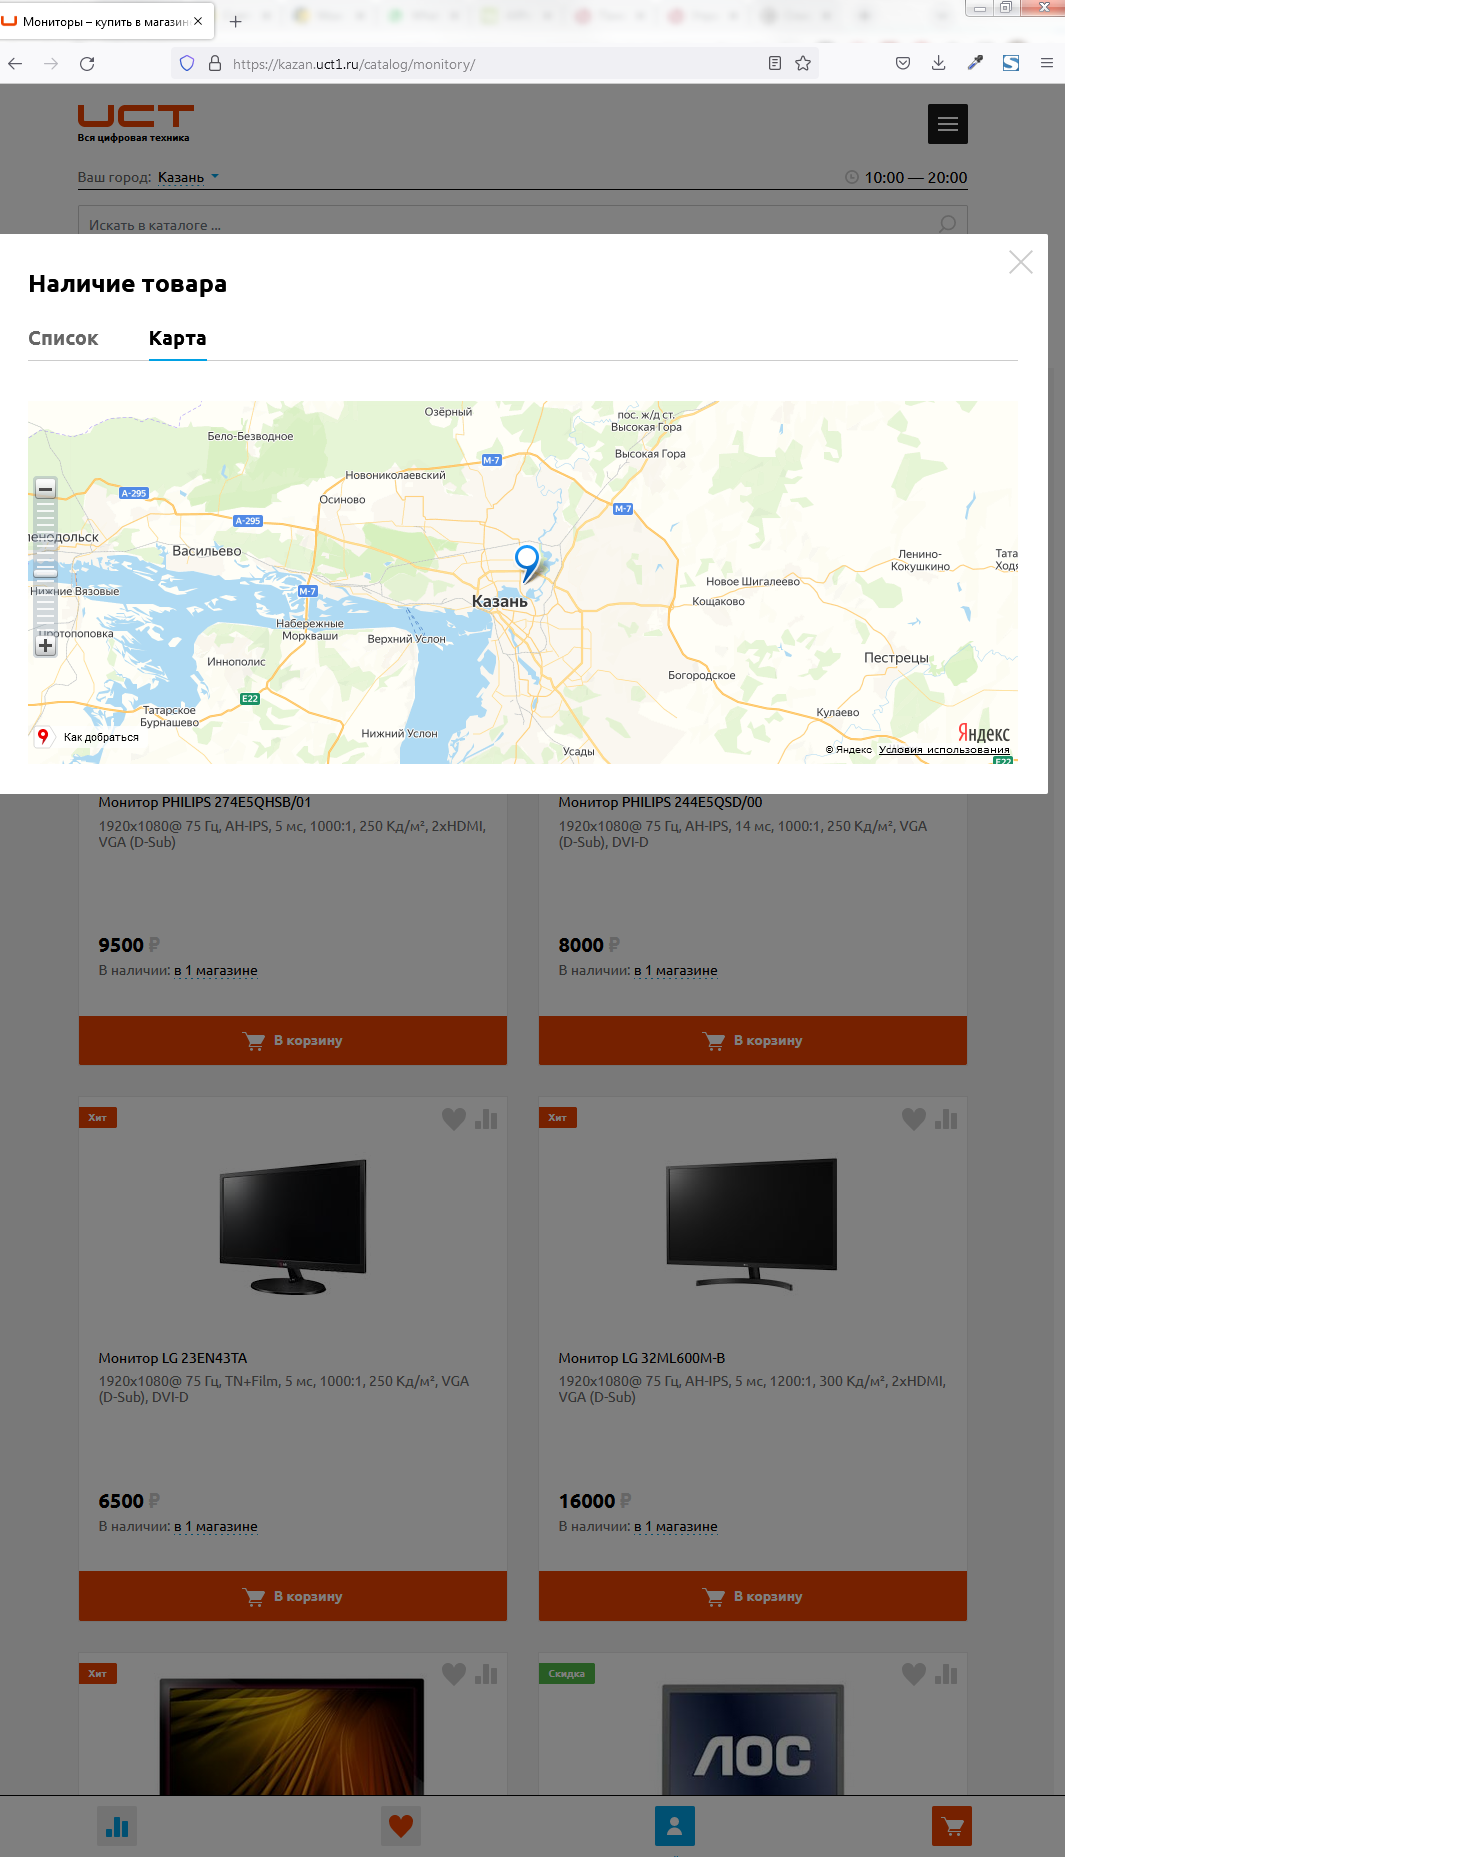Show store availability for LG 23EN43TA
Image resolution: width=1457 pixels, height=1857 pixels.
[x=216, y=1526]
